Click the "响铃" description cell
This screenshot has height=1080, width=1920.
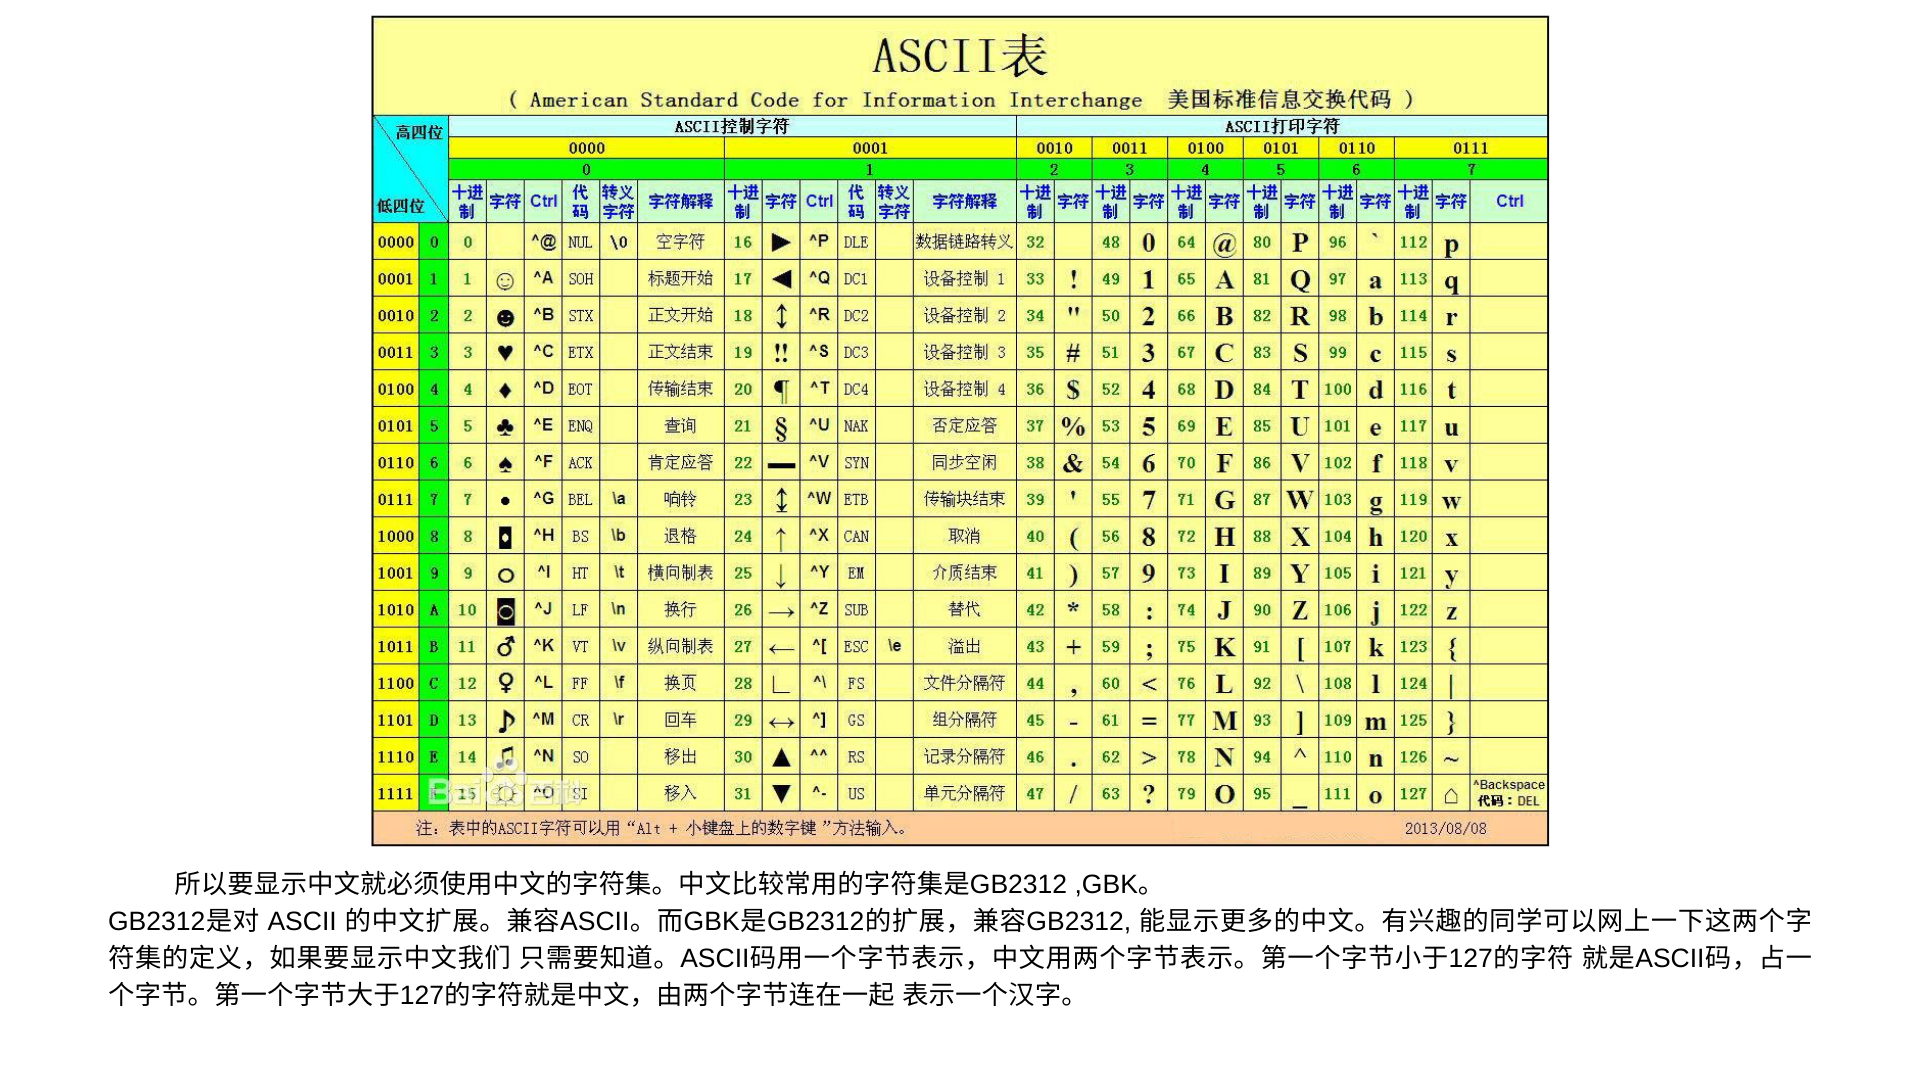pyautogui.click(x=680, y=499)
